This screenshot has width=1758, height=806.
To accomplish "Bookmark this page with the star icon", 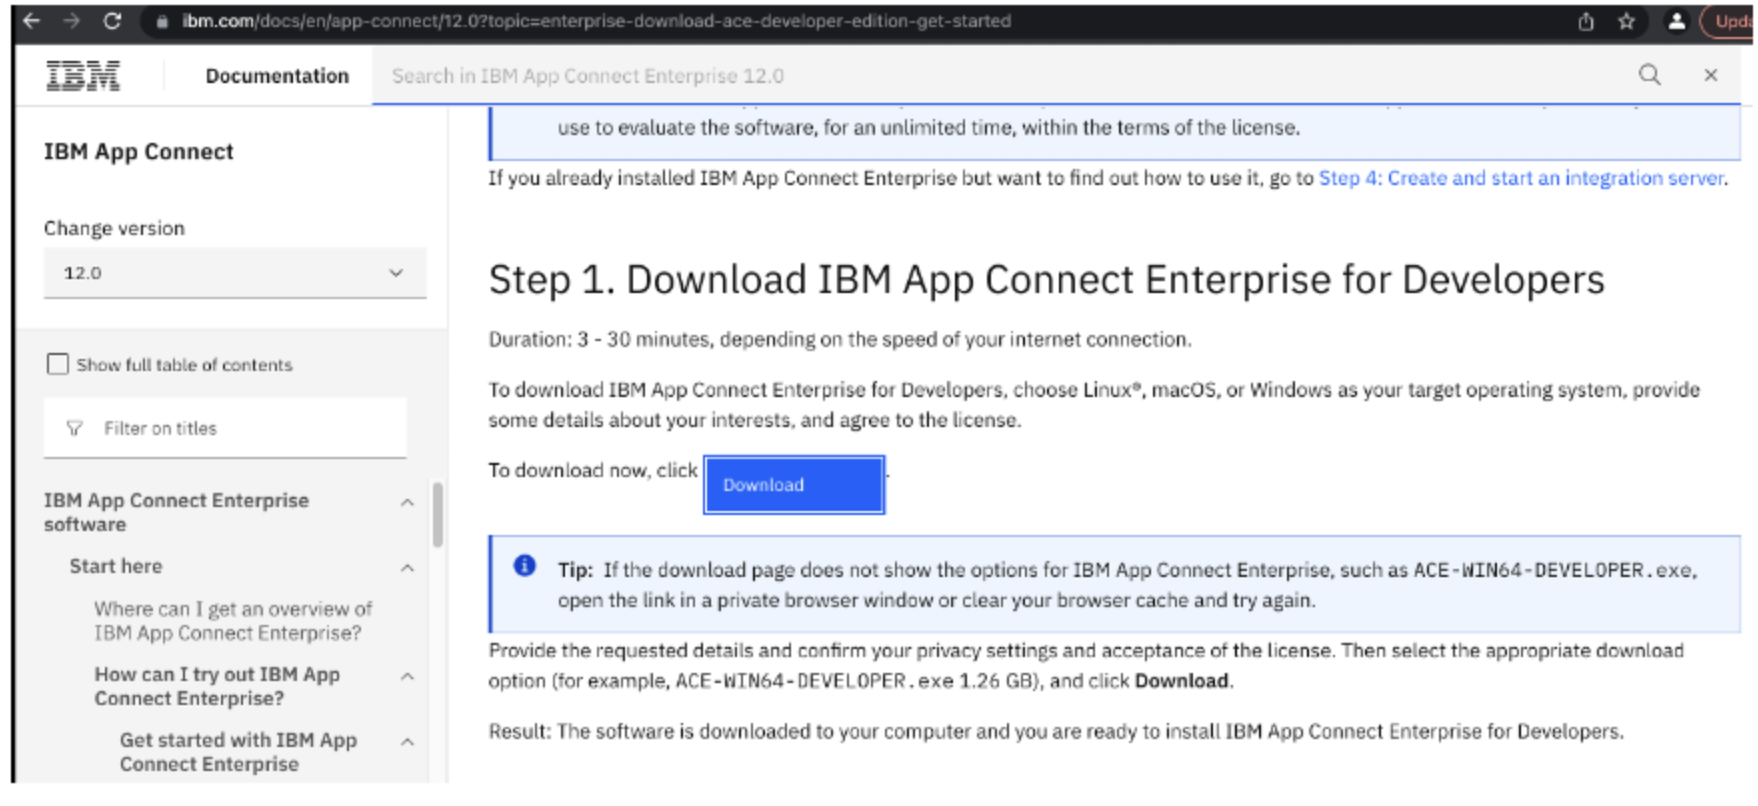I will (1626, 21).
